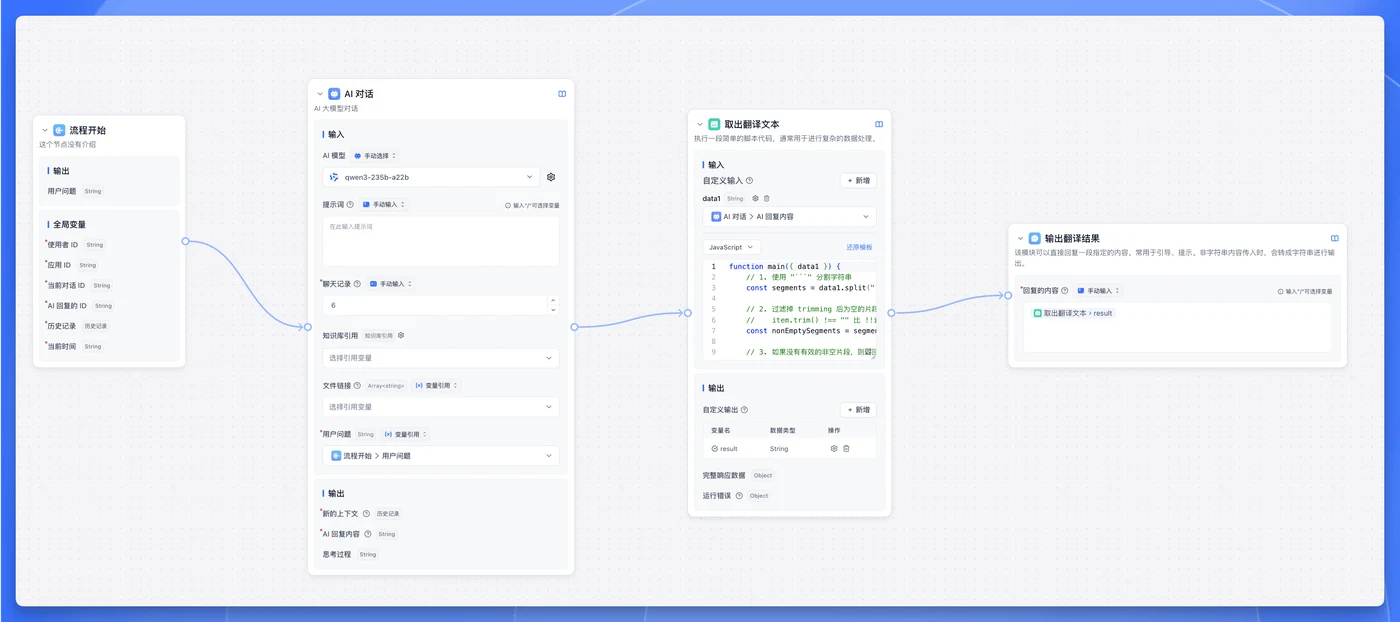Screen dimensions: 1400x622
Task: Open 回复的内容 手动输入 mode selector
Action: (1098, 291)
